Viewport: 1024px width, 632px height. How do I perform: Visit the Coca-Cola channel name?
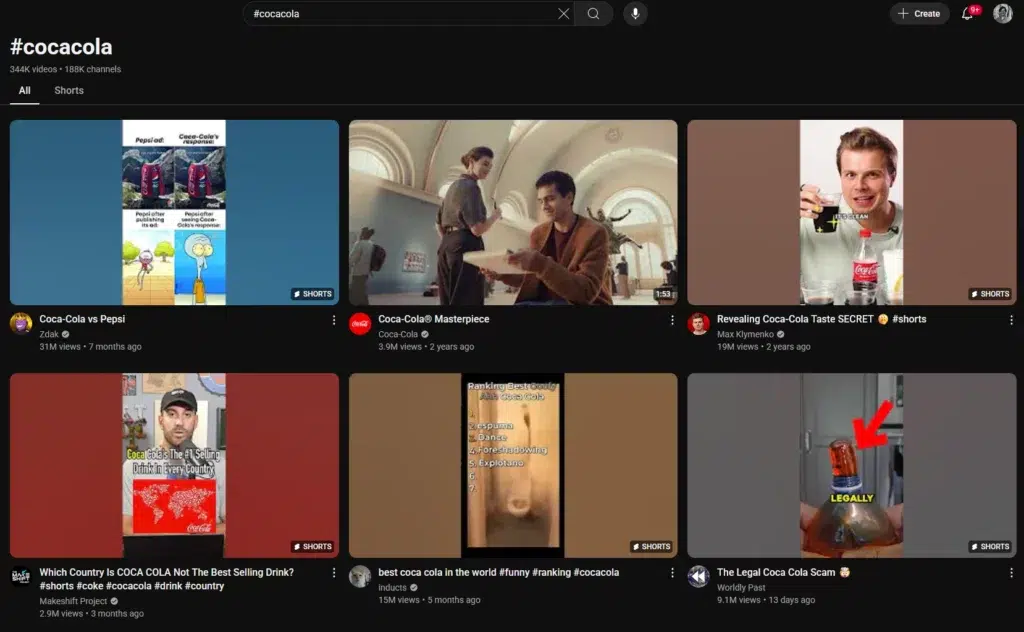pyautogui.click(x=398, y=334)
